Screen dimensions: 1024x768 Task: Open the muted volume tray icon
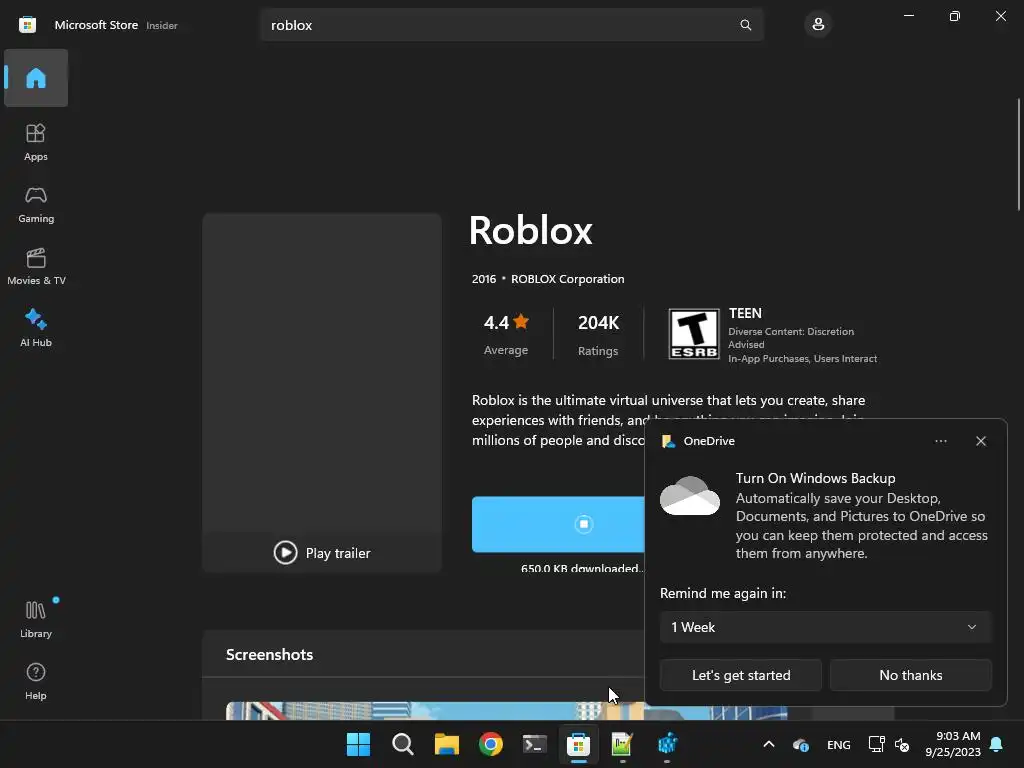902,744
